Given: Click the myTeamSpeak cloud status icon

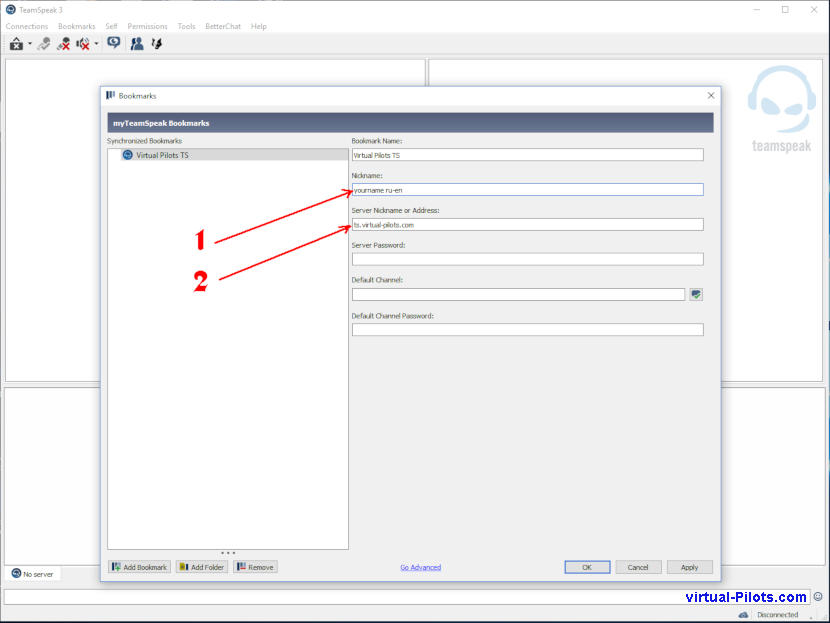Looking at the screenshot, I should (744, 615).
